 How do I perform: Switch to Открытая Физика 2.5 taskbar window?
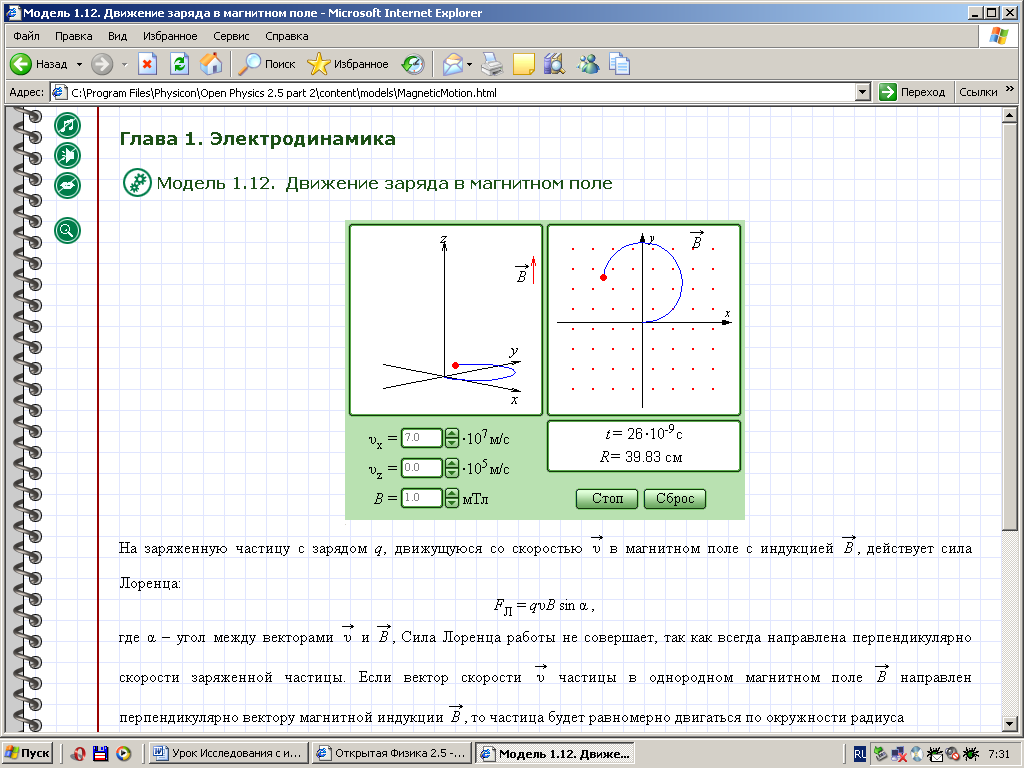pos(391,753)
